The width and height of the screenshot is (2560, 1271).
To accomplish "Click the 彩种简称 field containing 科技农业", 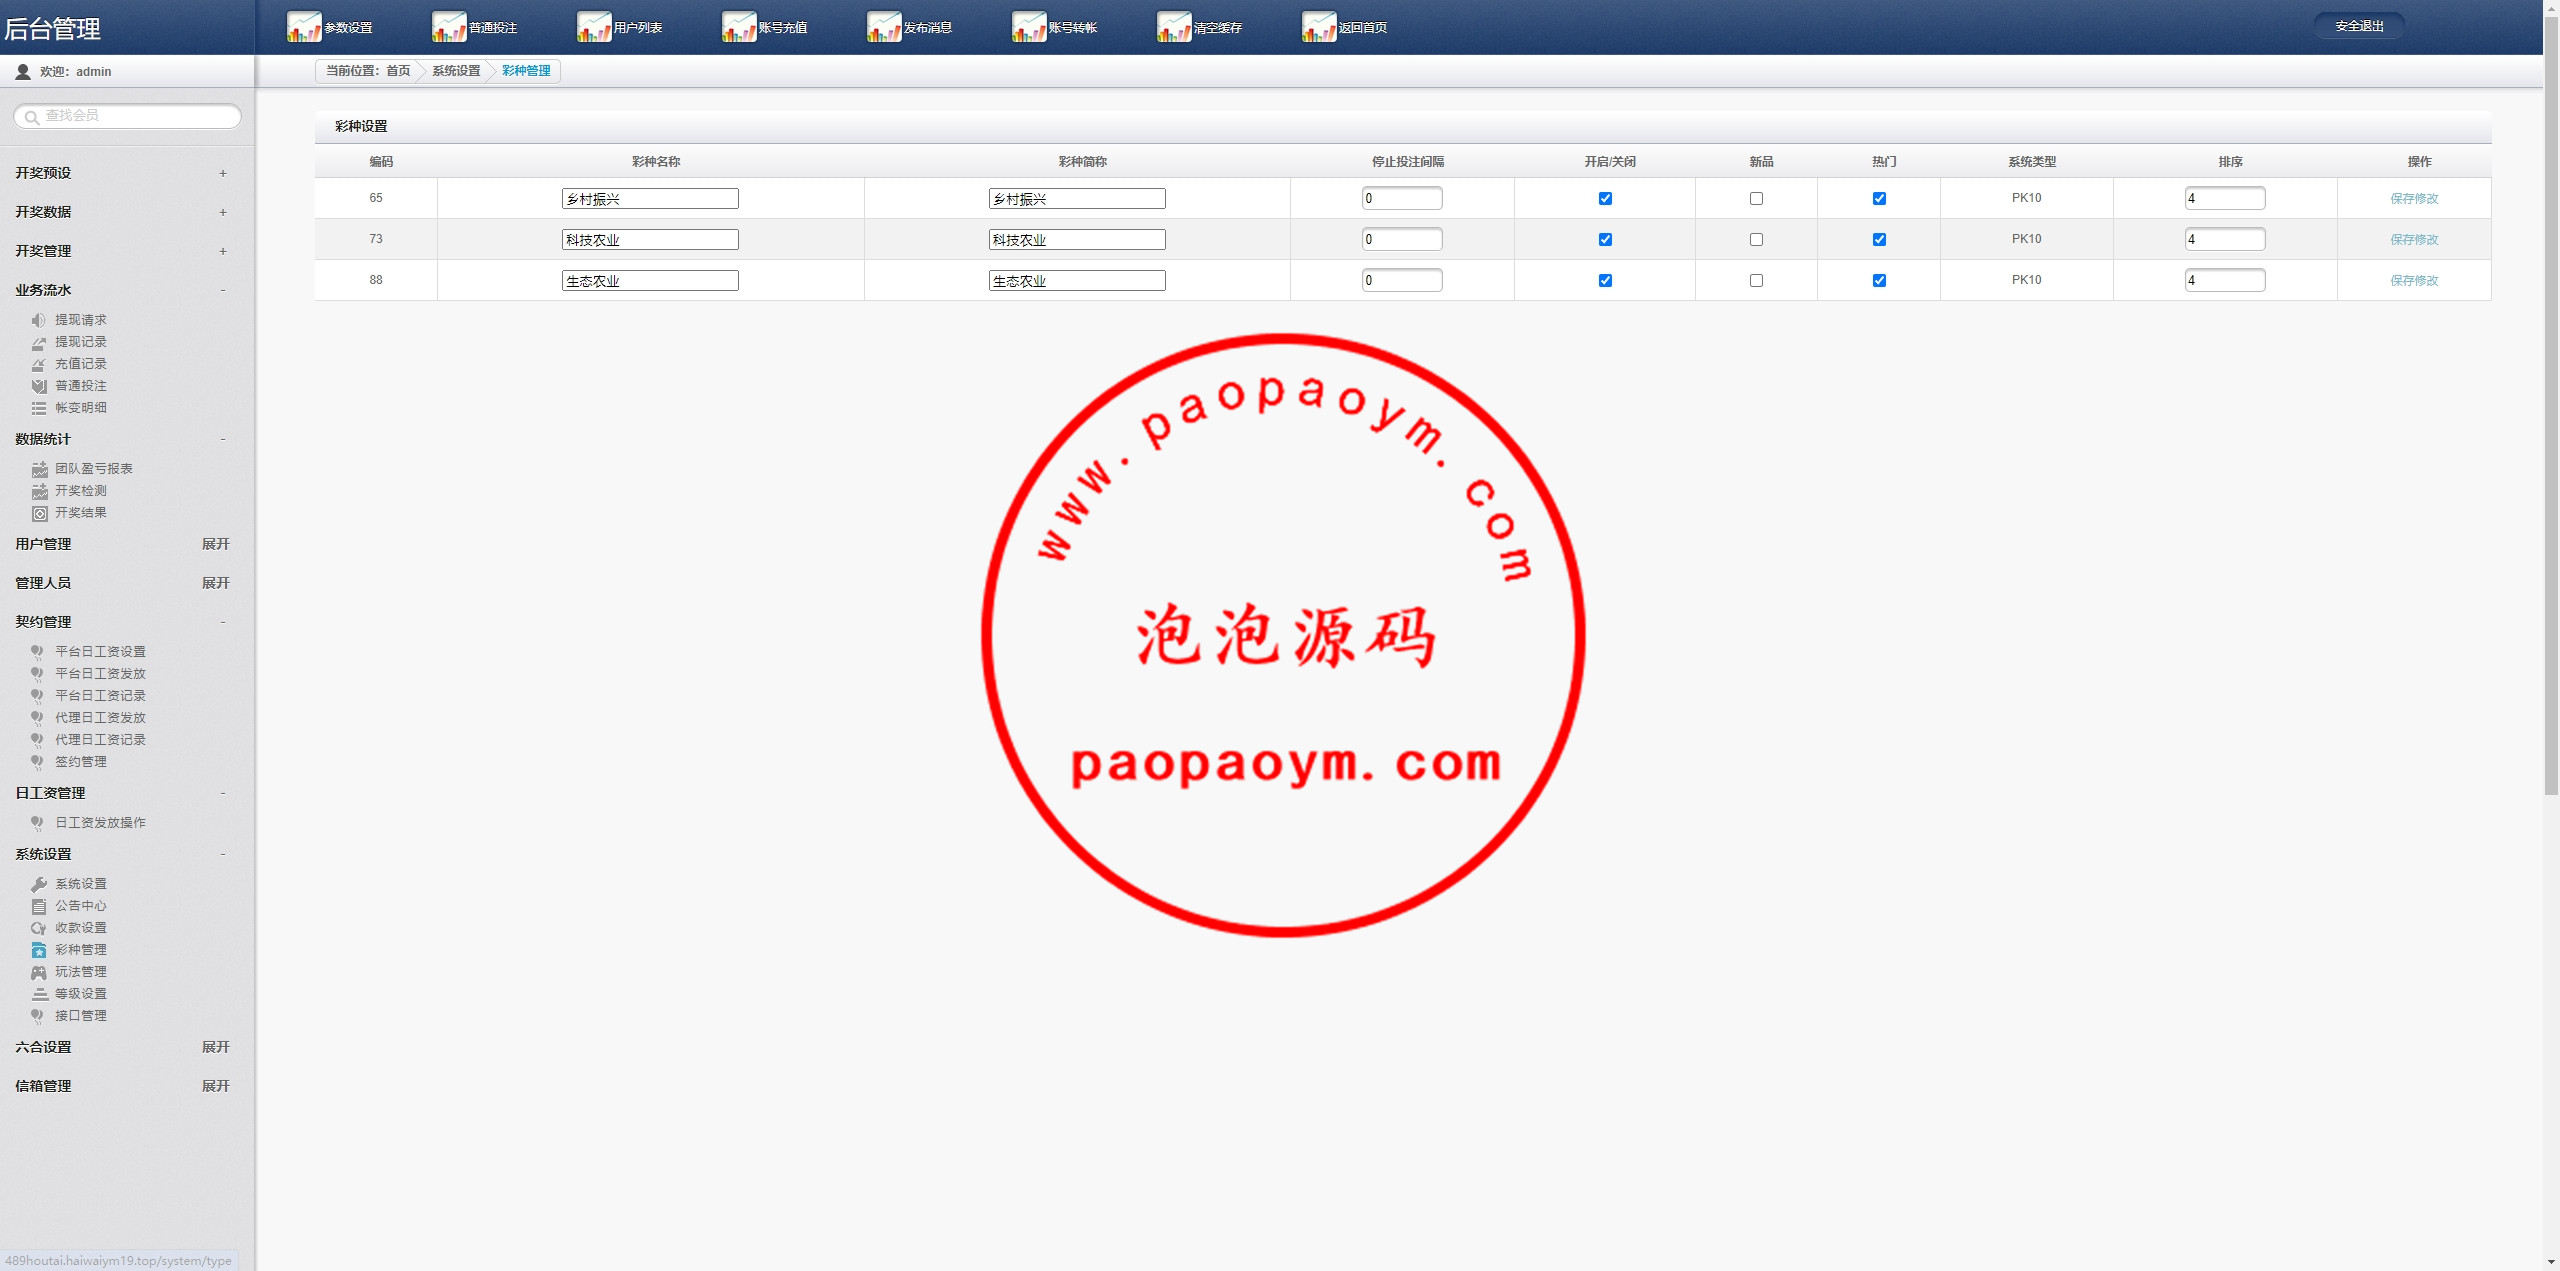I will pos(1077,240).
